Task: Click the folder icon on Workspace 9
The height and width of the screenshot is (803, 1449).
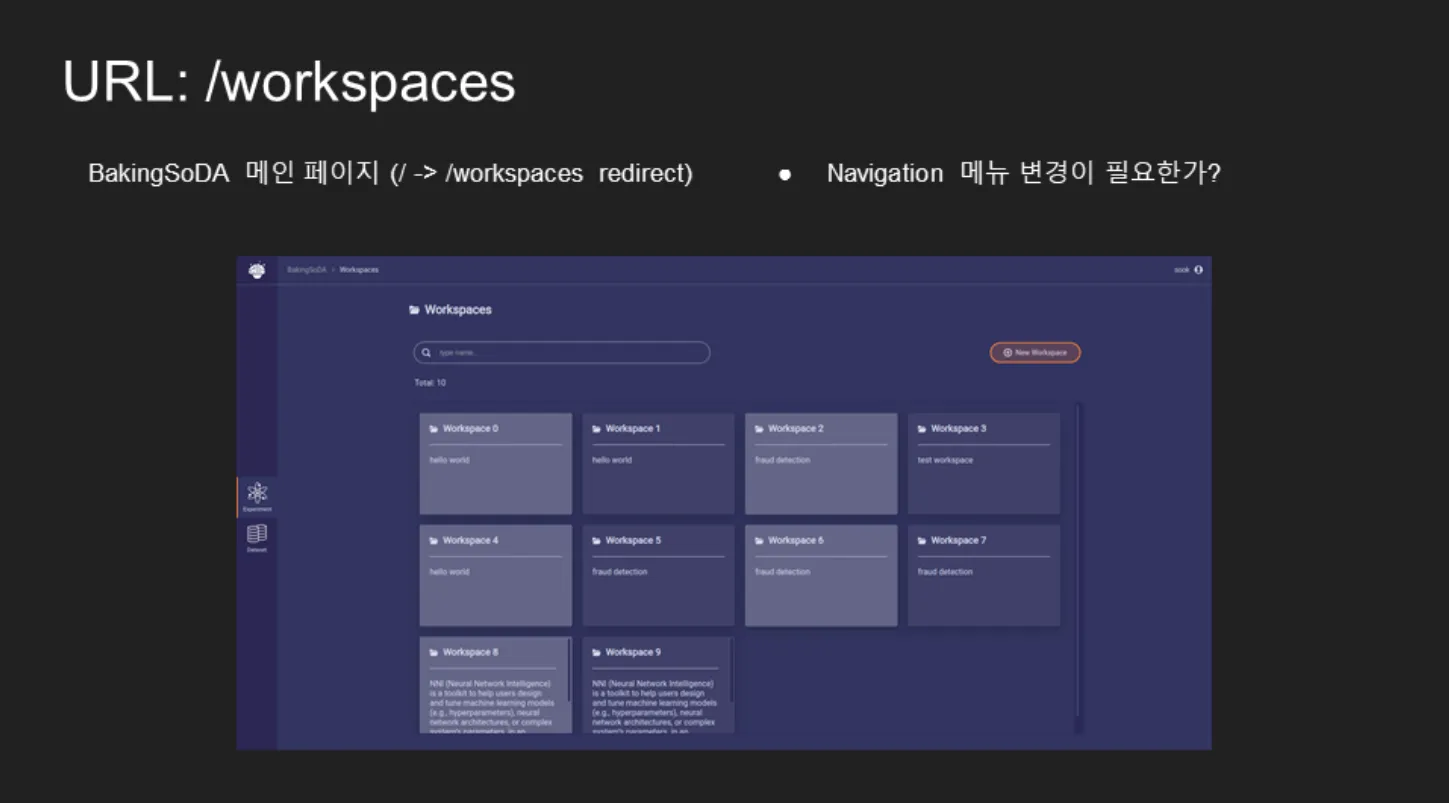Action: (x=597, y=653)
